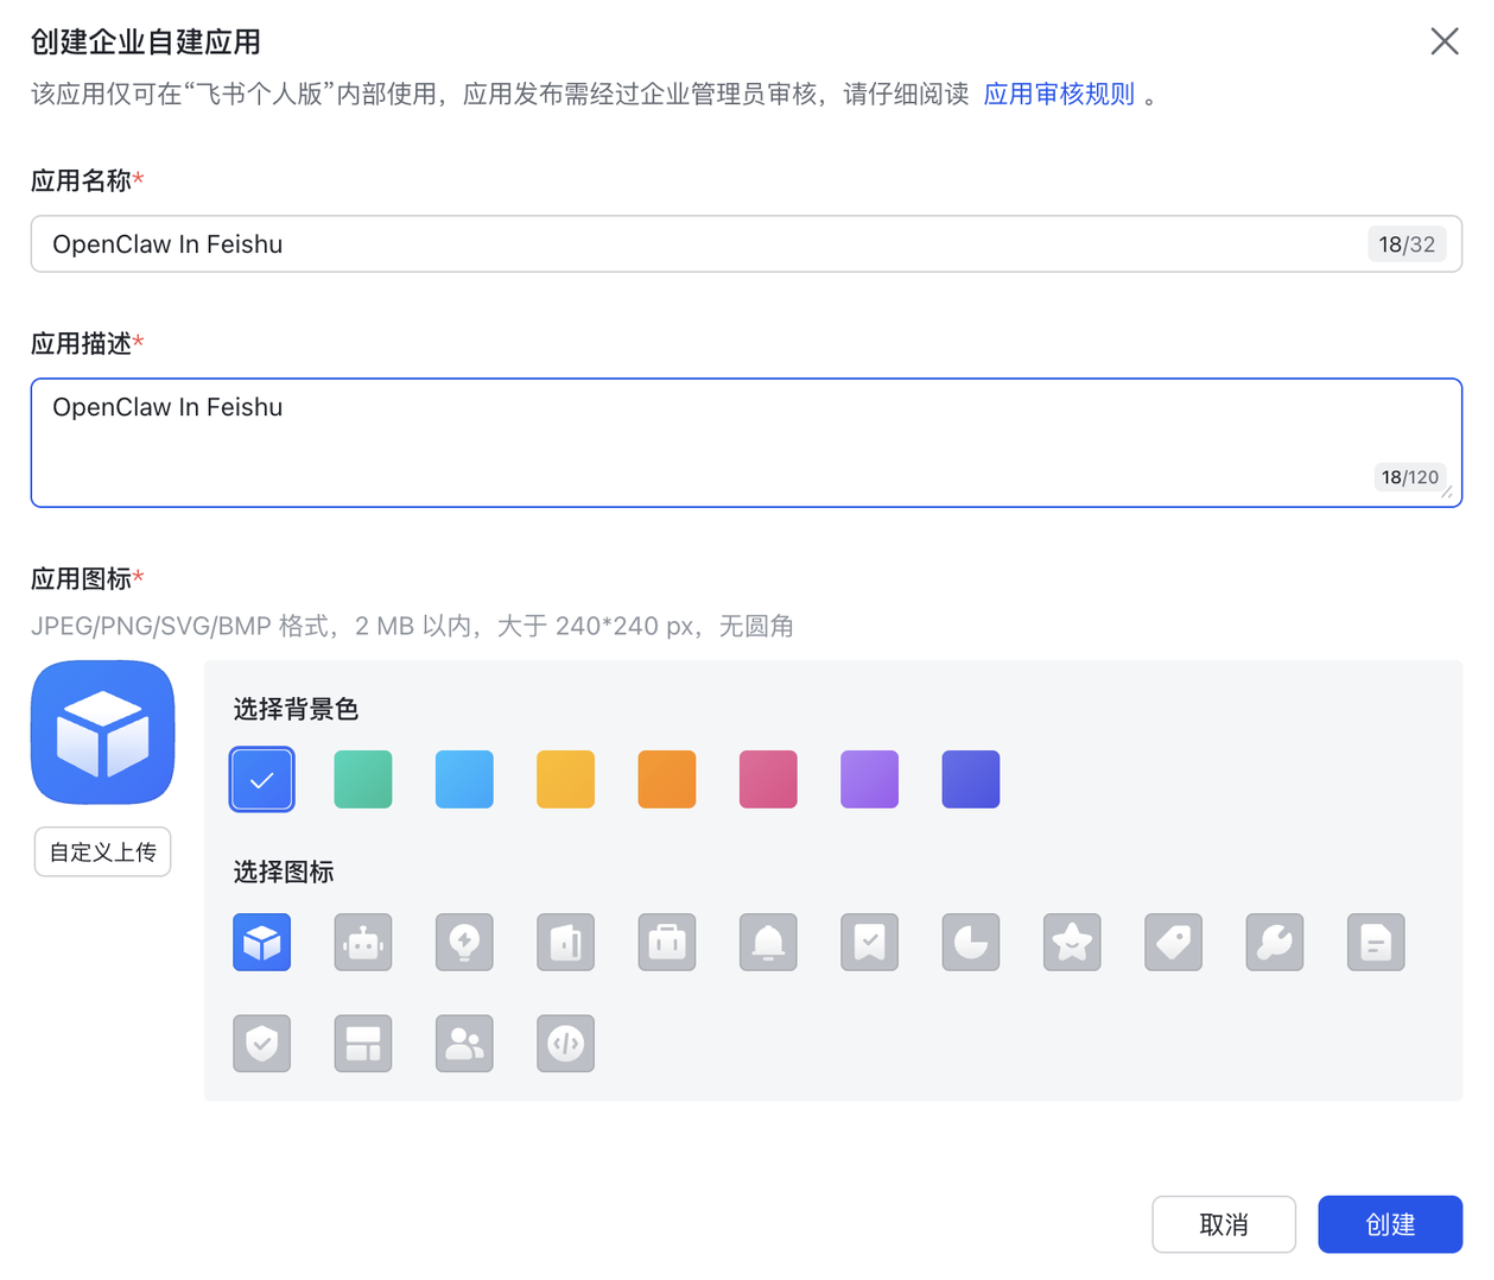
Task: Select the tag label icon
Action: click(1172, 942)
